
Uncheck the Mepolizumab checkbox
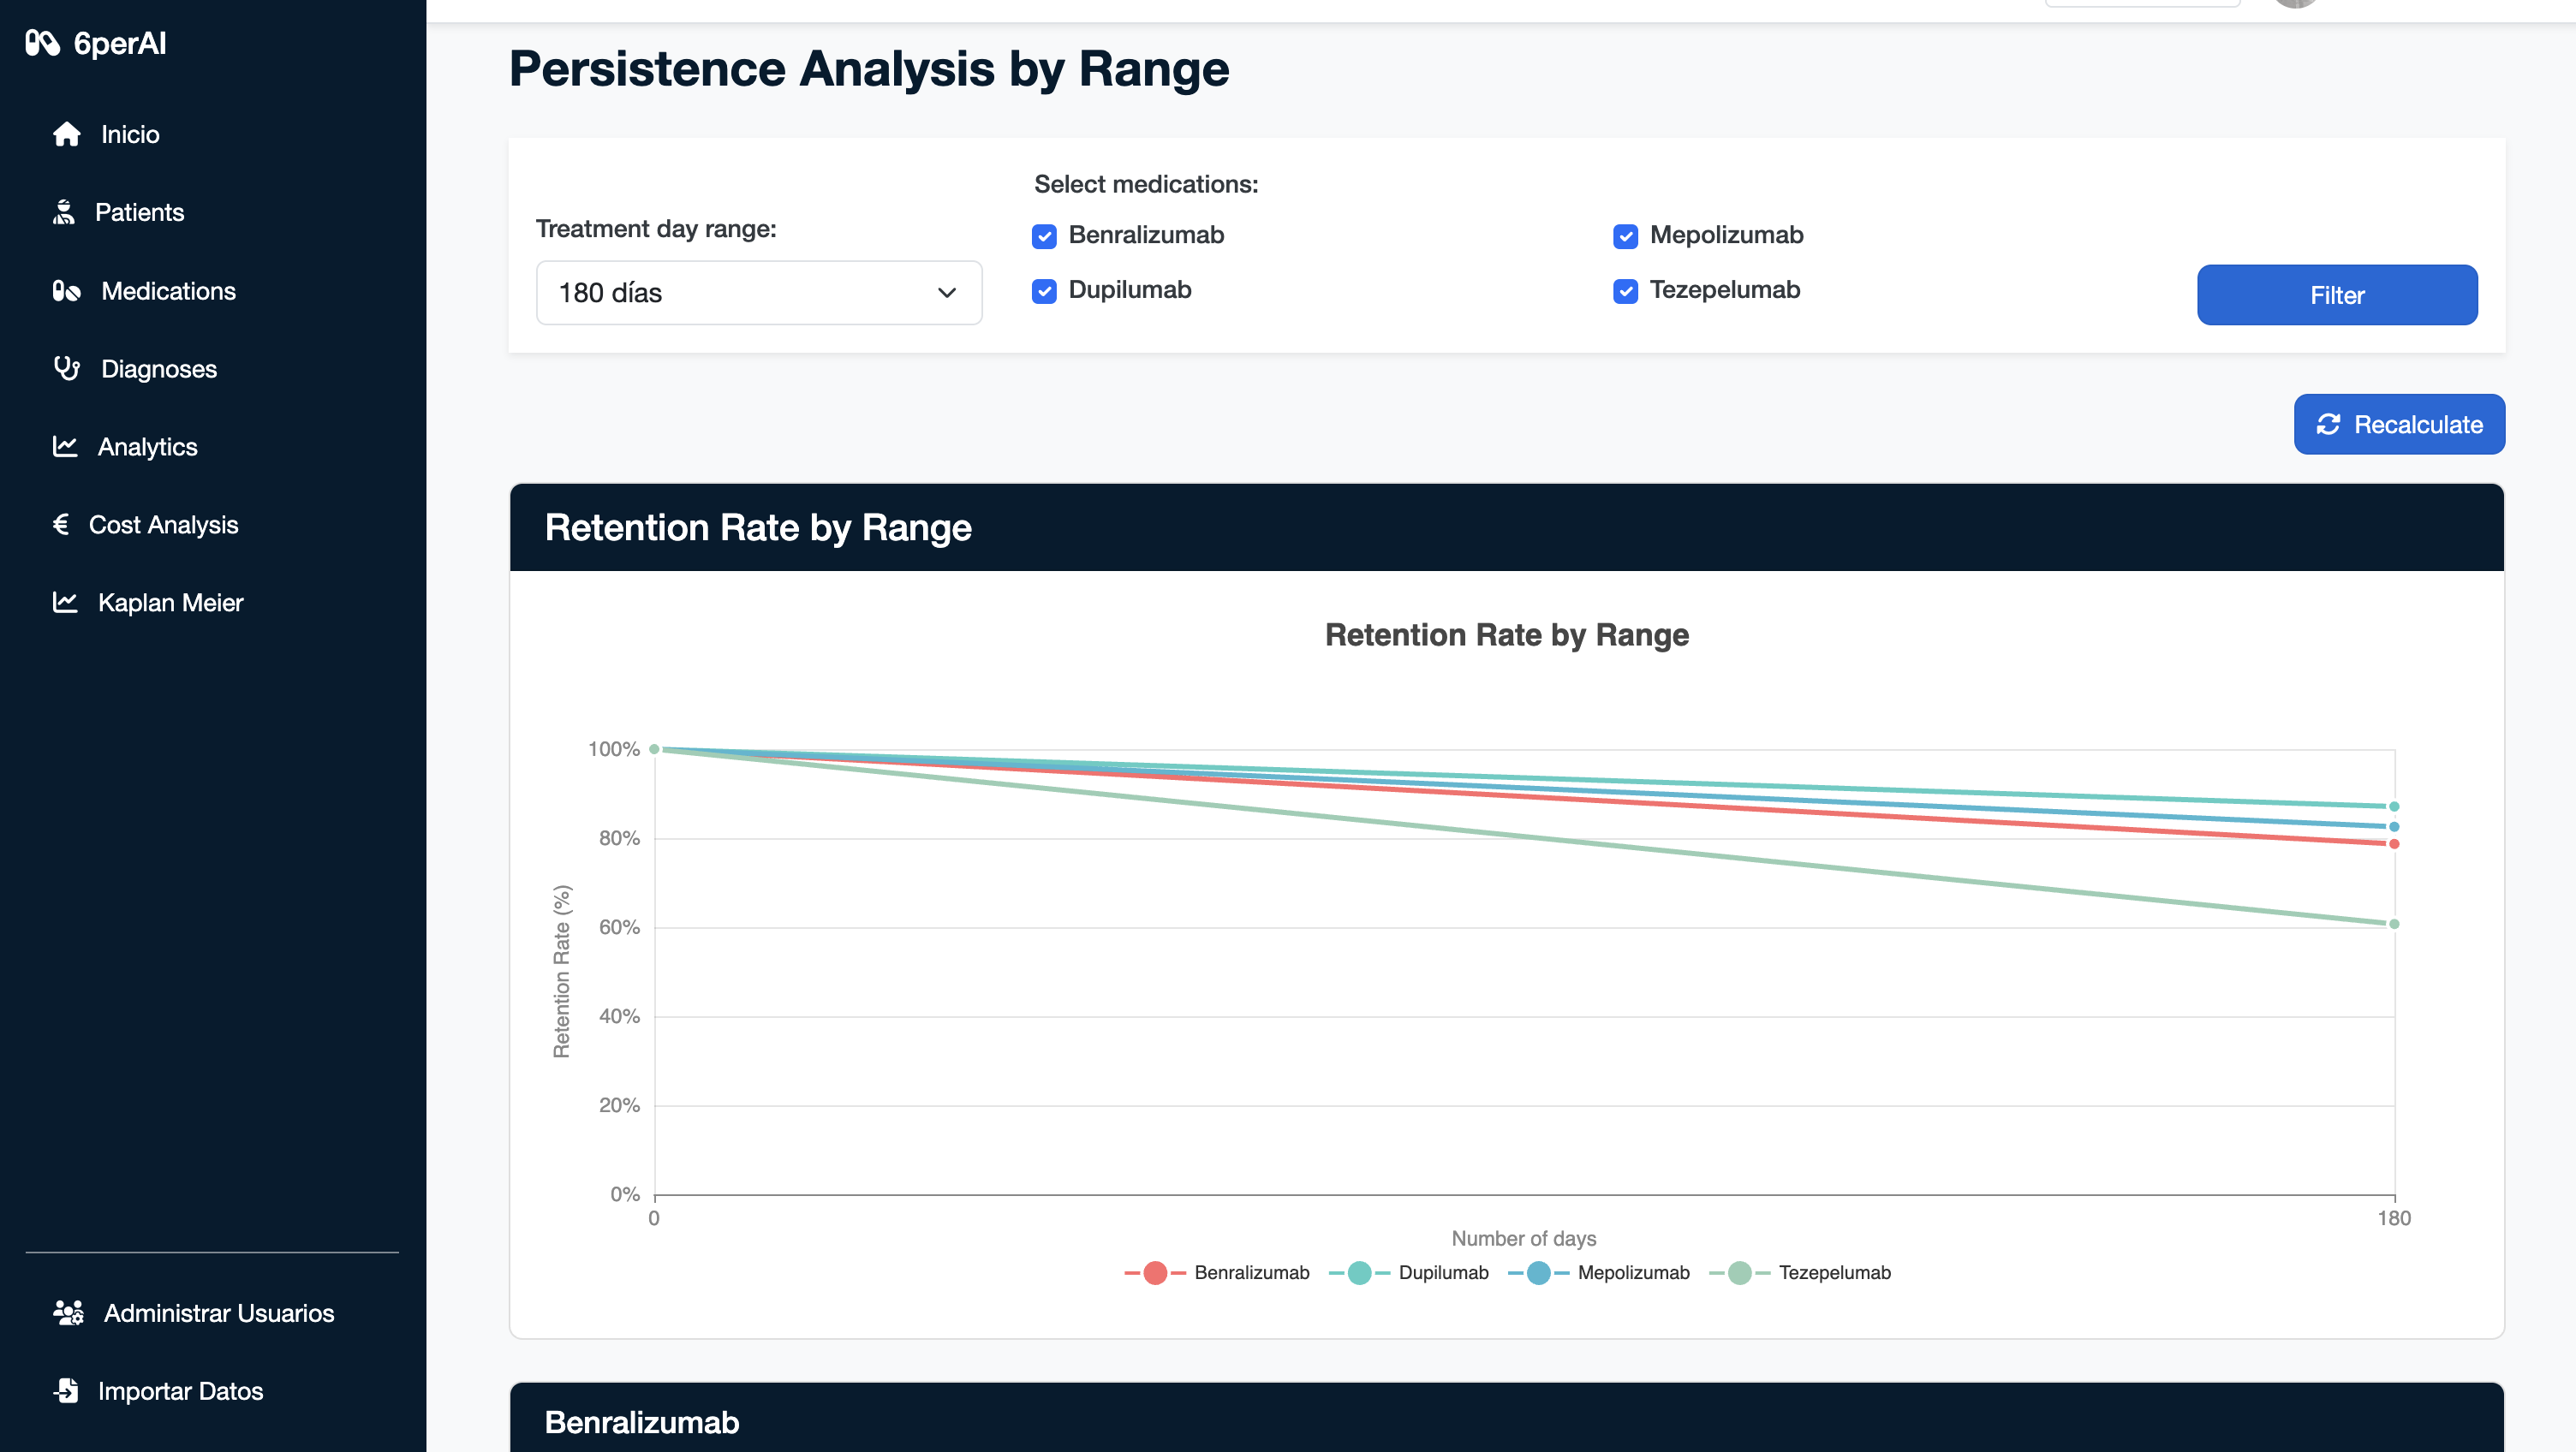(1625, 237)
